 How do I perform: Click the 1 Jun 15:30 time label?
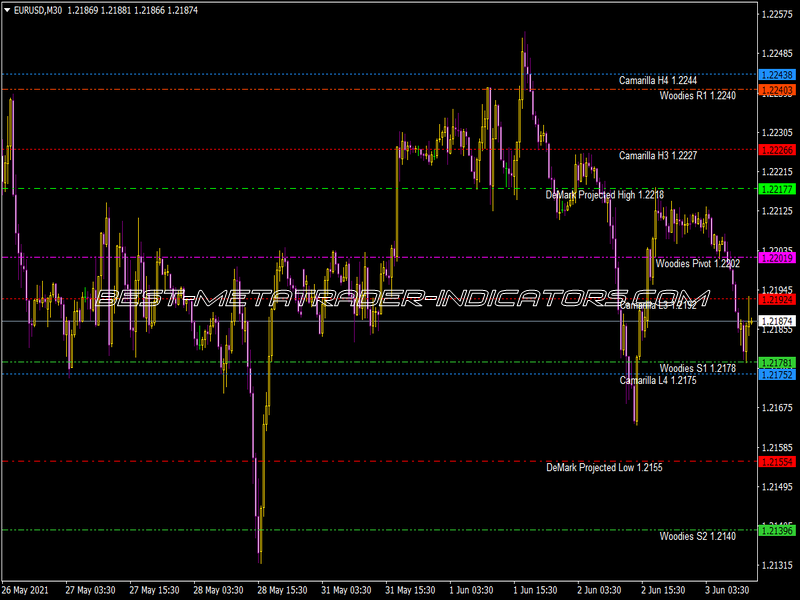tap(535, 590)
